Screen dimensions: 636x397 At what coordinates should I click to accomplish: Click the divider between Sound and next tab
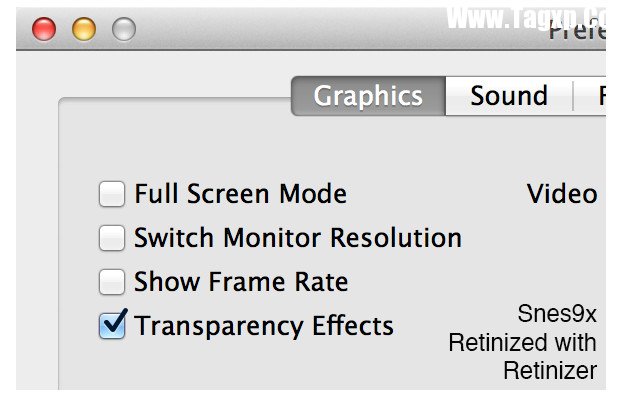pyautogui.click(x=573, y=96)
